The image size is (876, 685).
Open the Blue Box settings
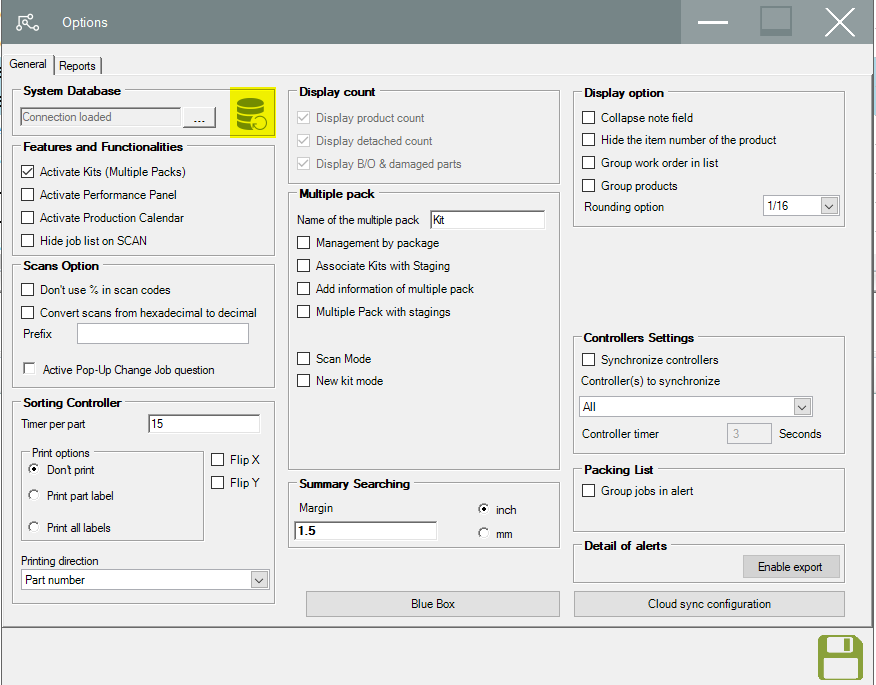433,604
